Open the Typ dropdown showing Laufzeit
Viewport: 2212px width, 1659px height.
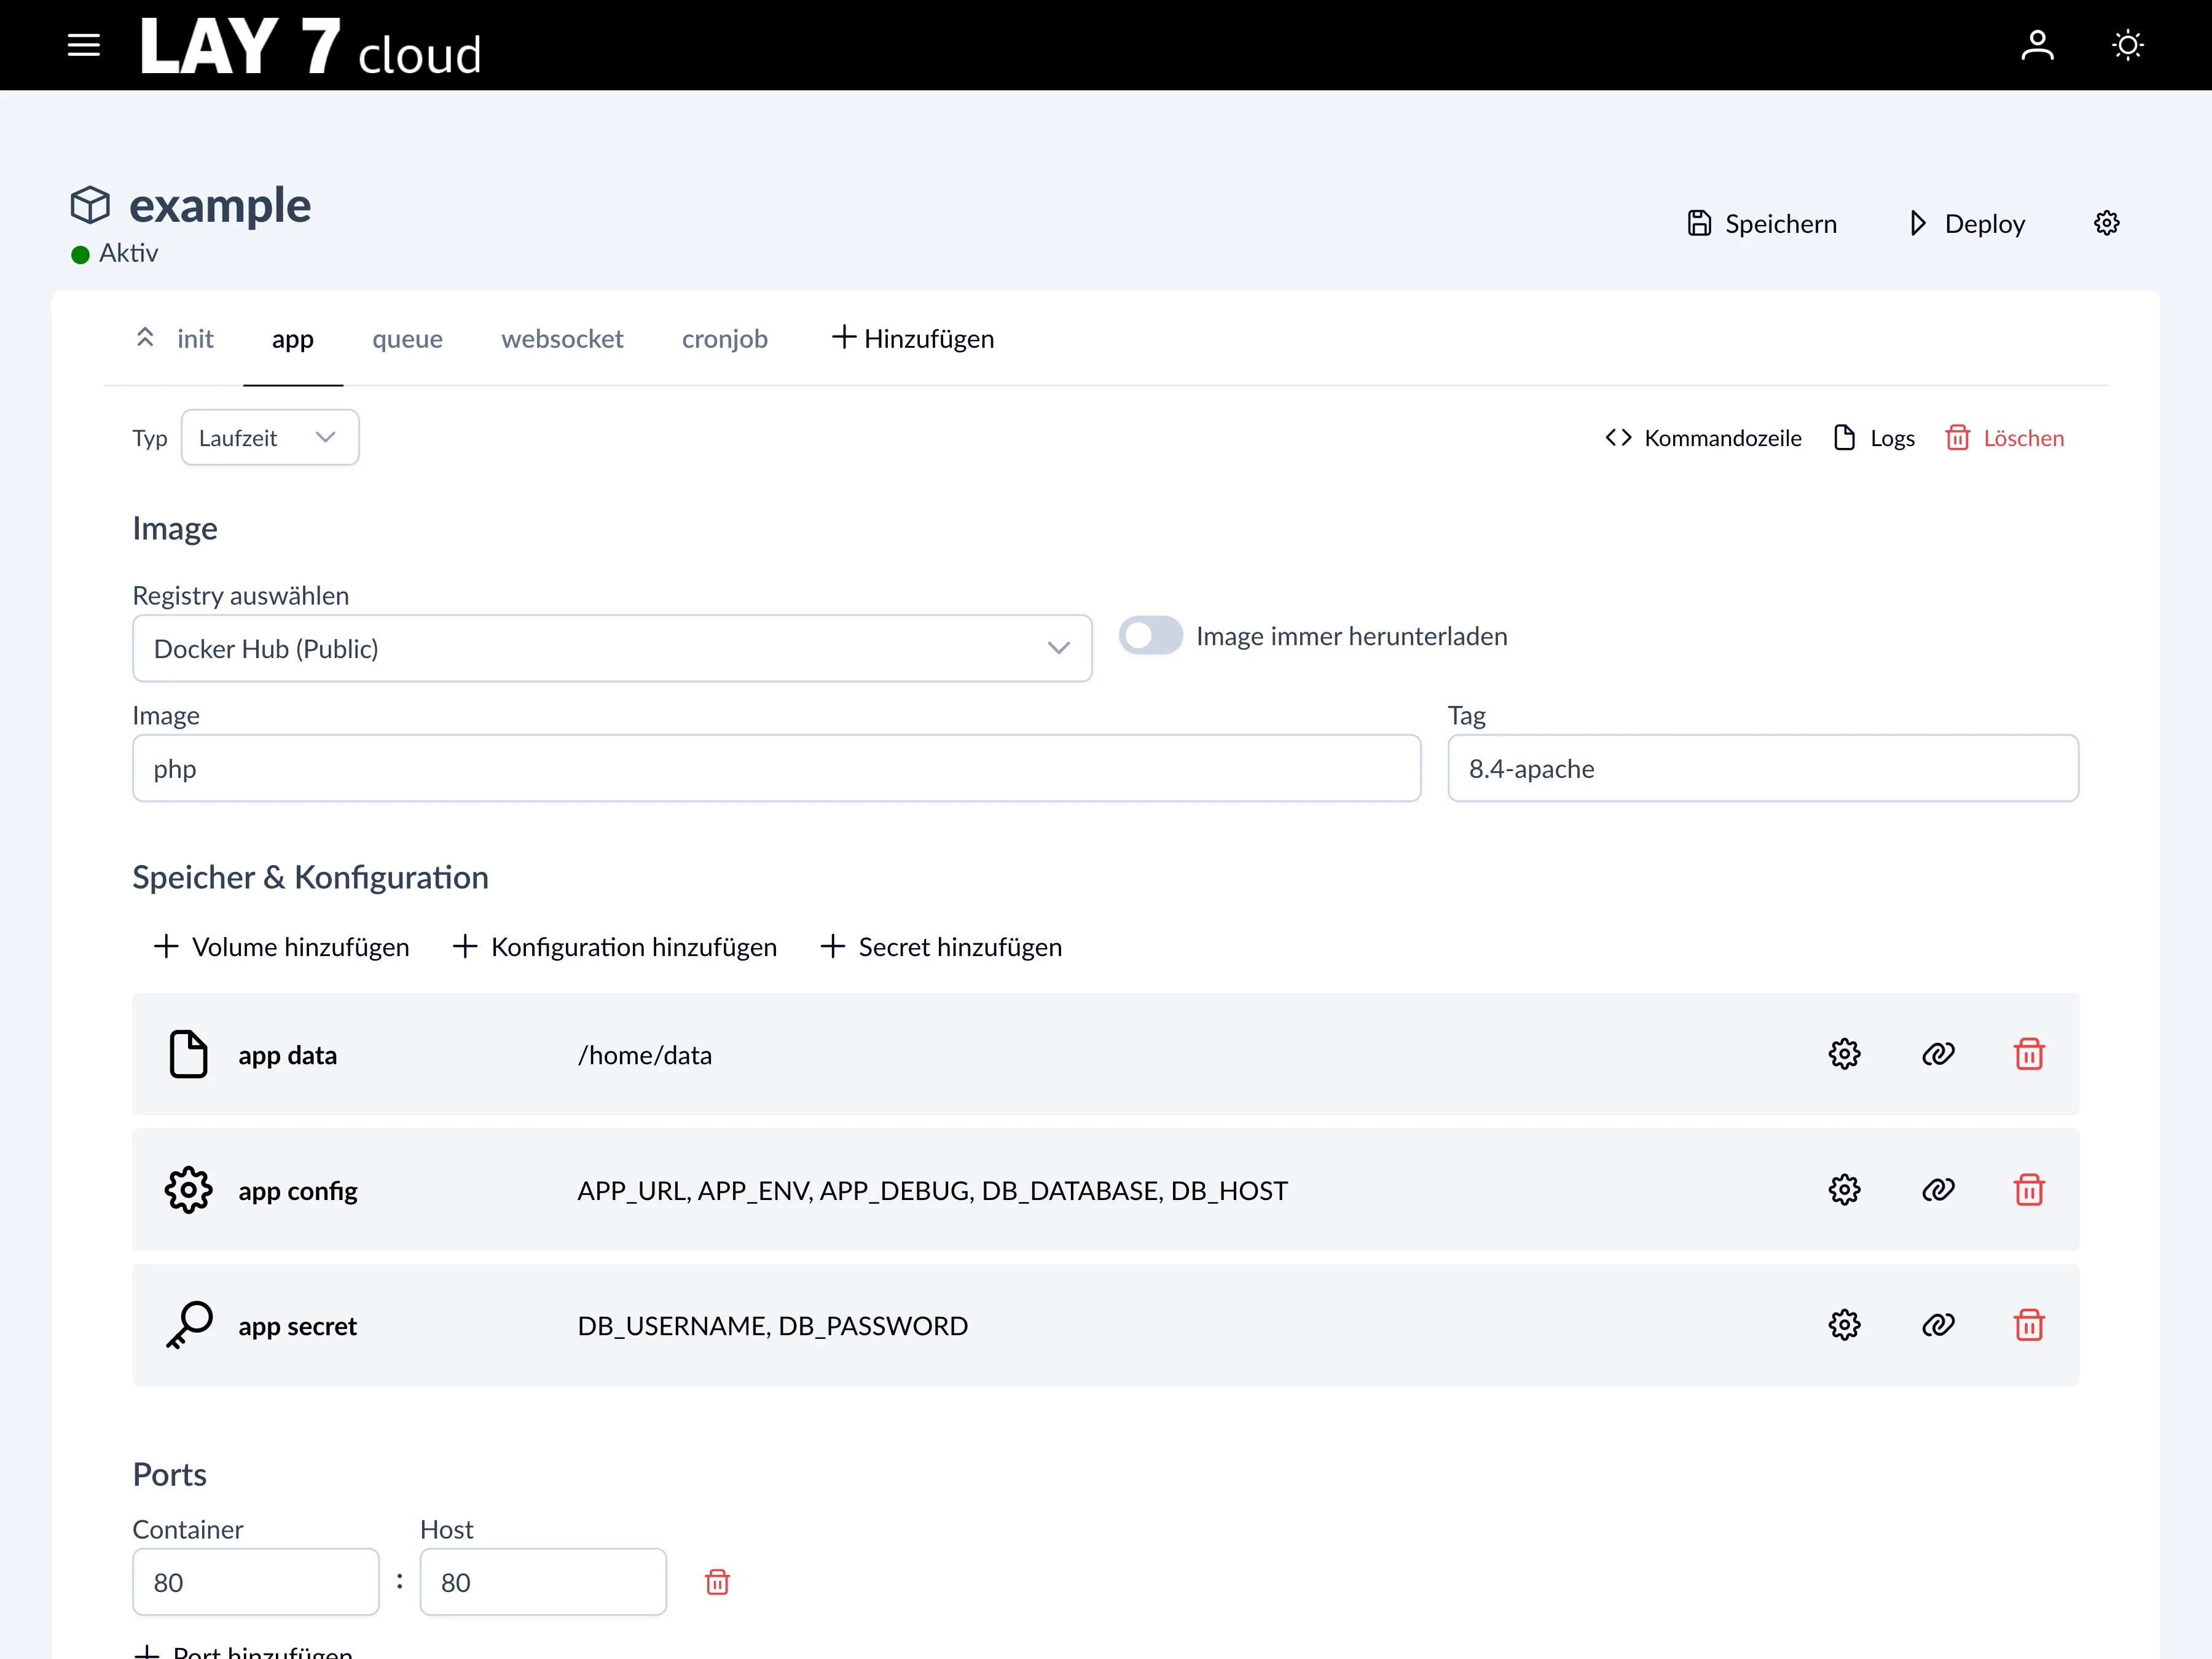(269, 437)
